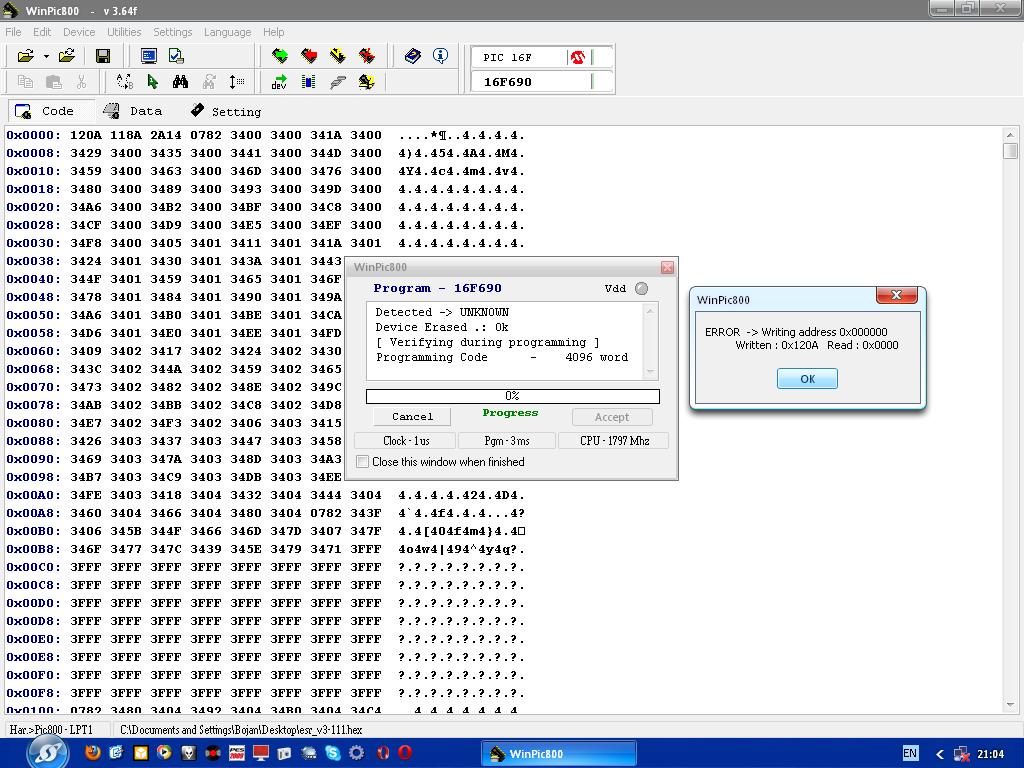Viewport: 1024px width, 768px height.
Task: Click the blue info bubble icon
Action: pos(440,56)
